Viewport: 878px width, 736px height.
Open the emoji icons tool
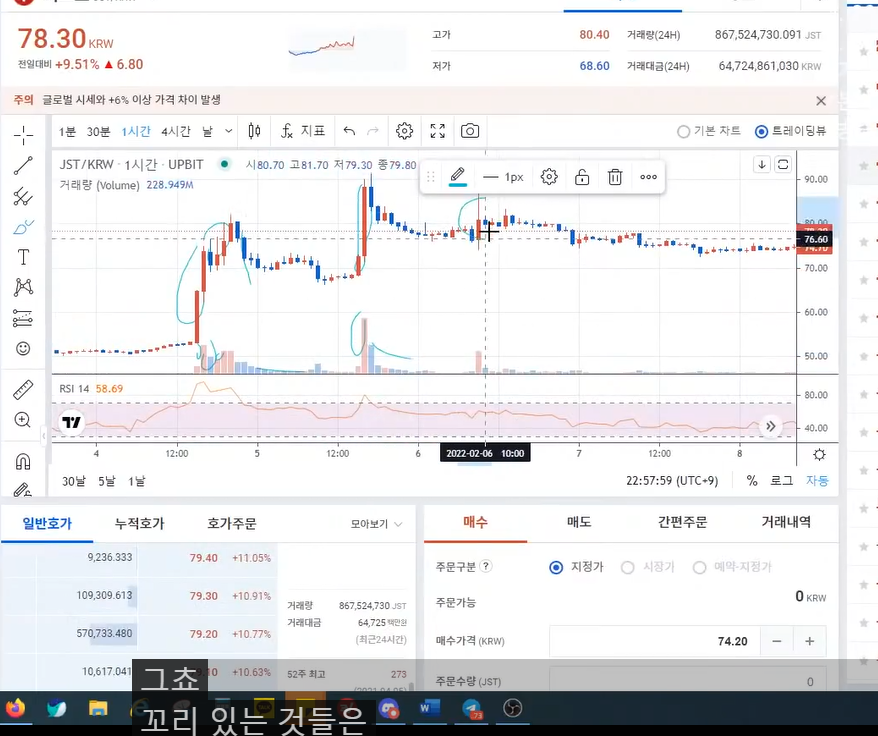pyautogui.click(x=23, y=348)
